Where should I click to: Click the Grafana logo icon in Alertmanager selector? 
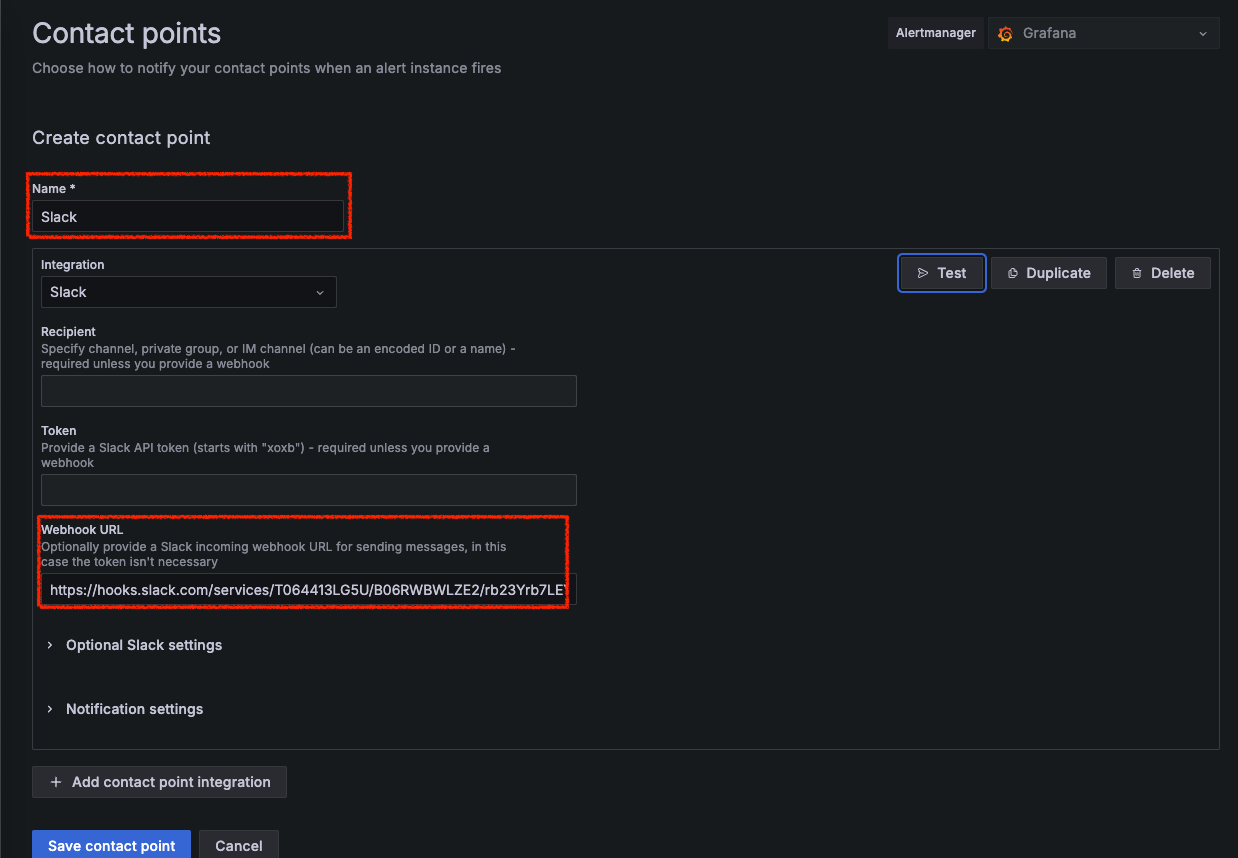click(1006, 33)
